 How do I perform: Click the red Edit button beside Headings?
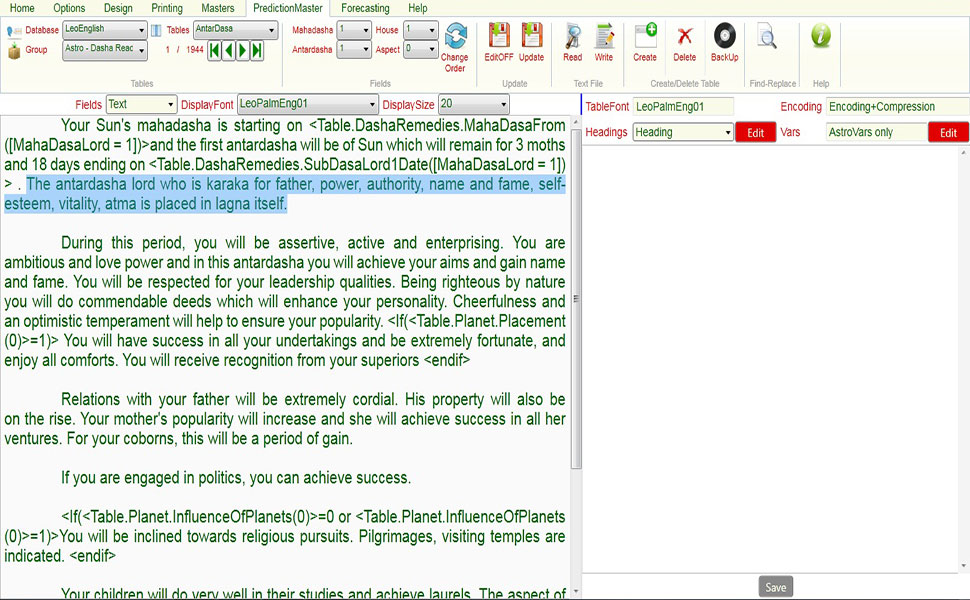pos(755,132)
